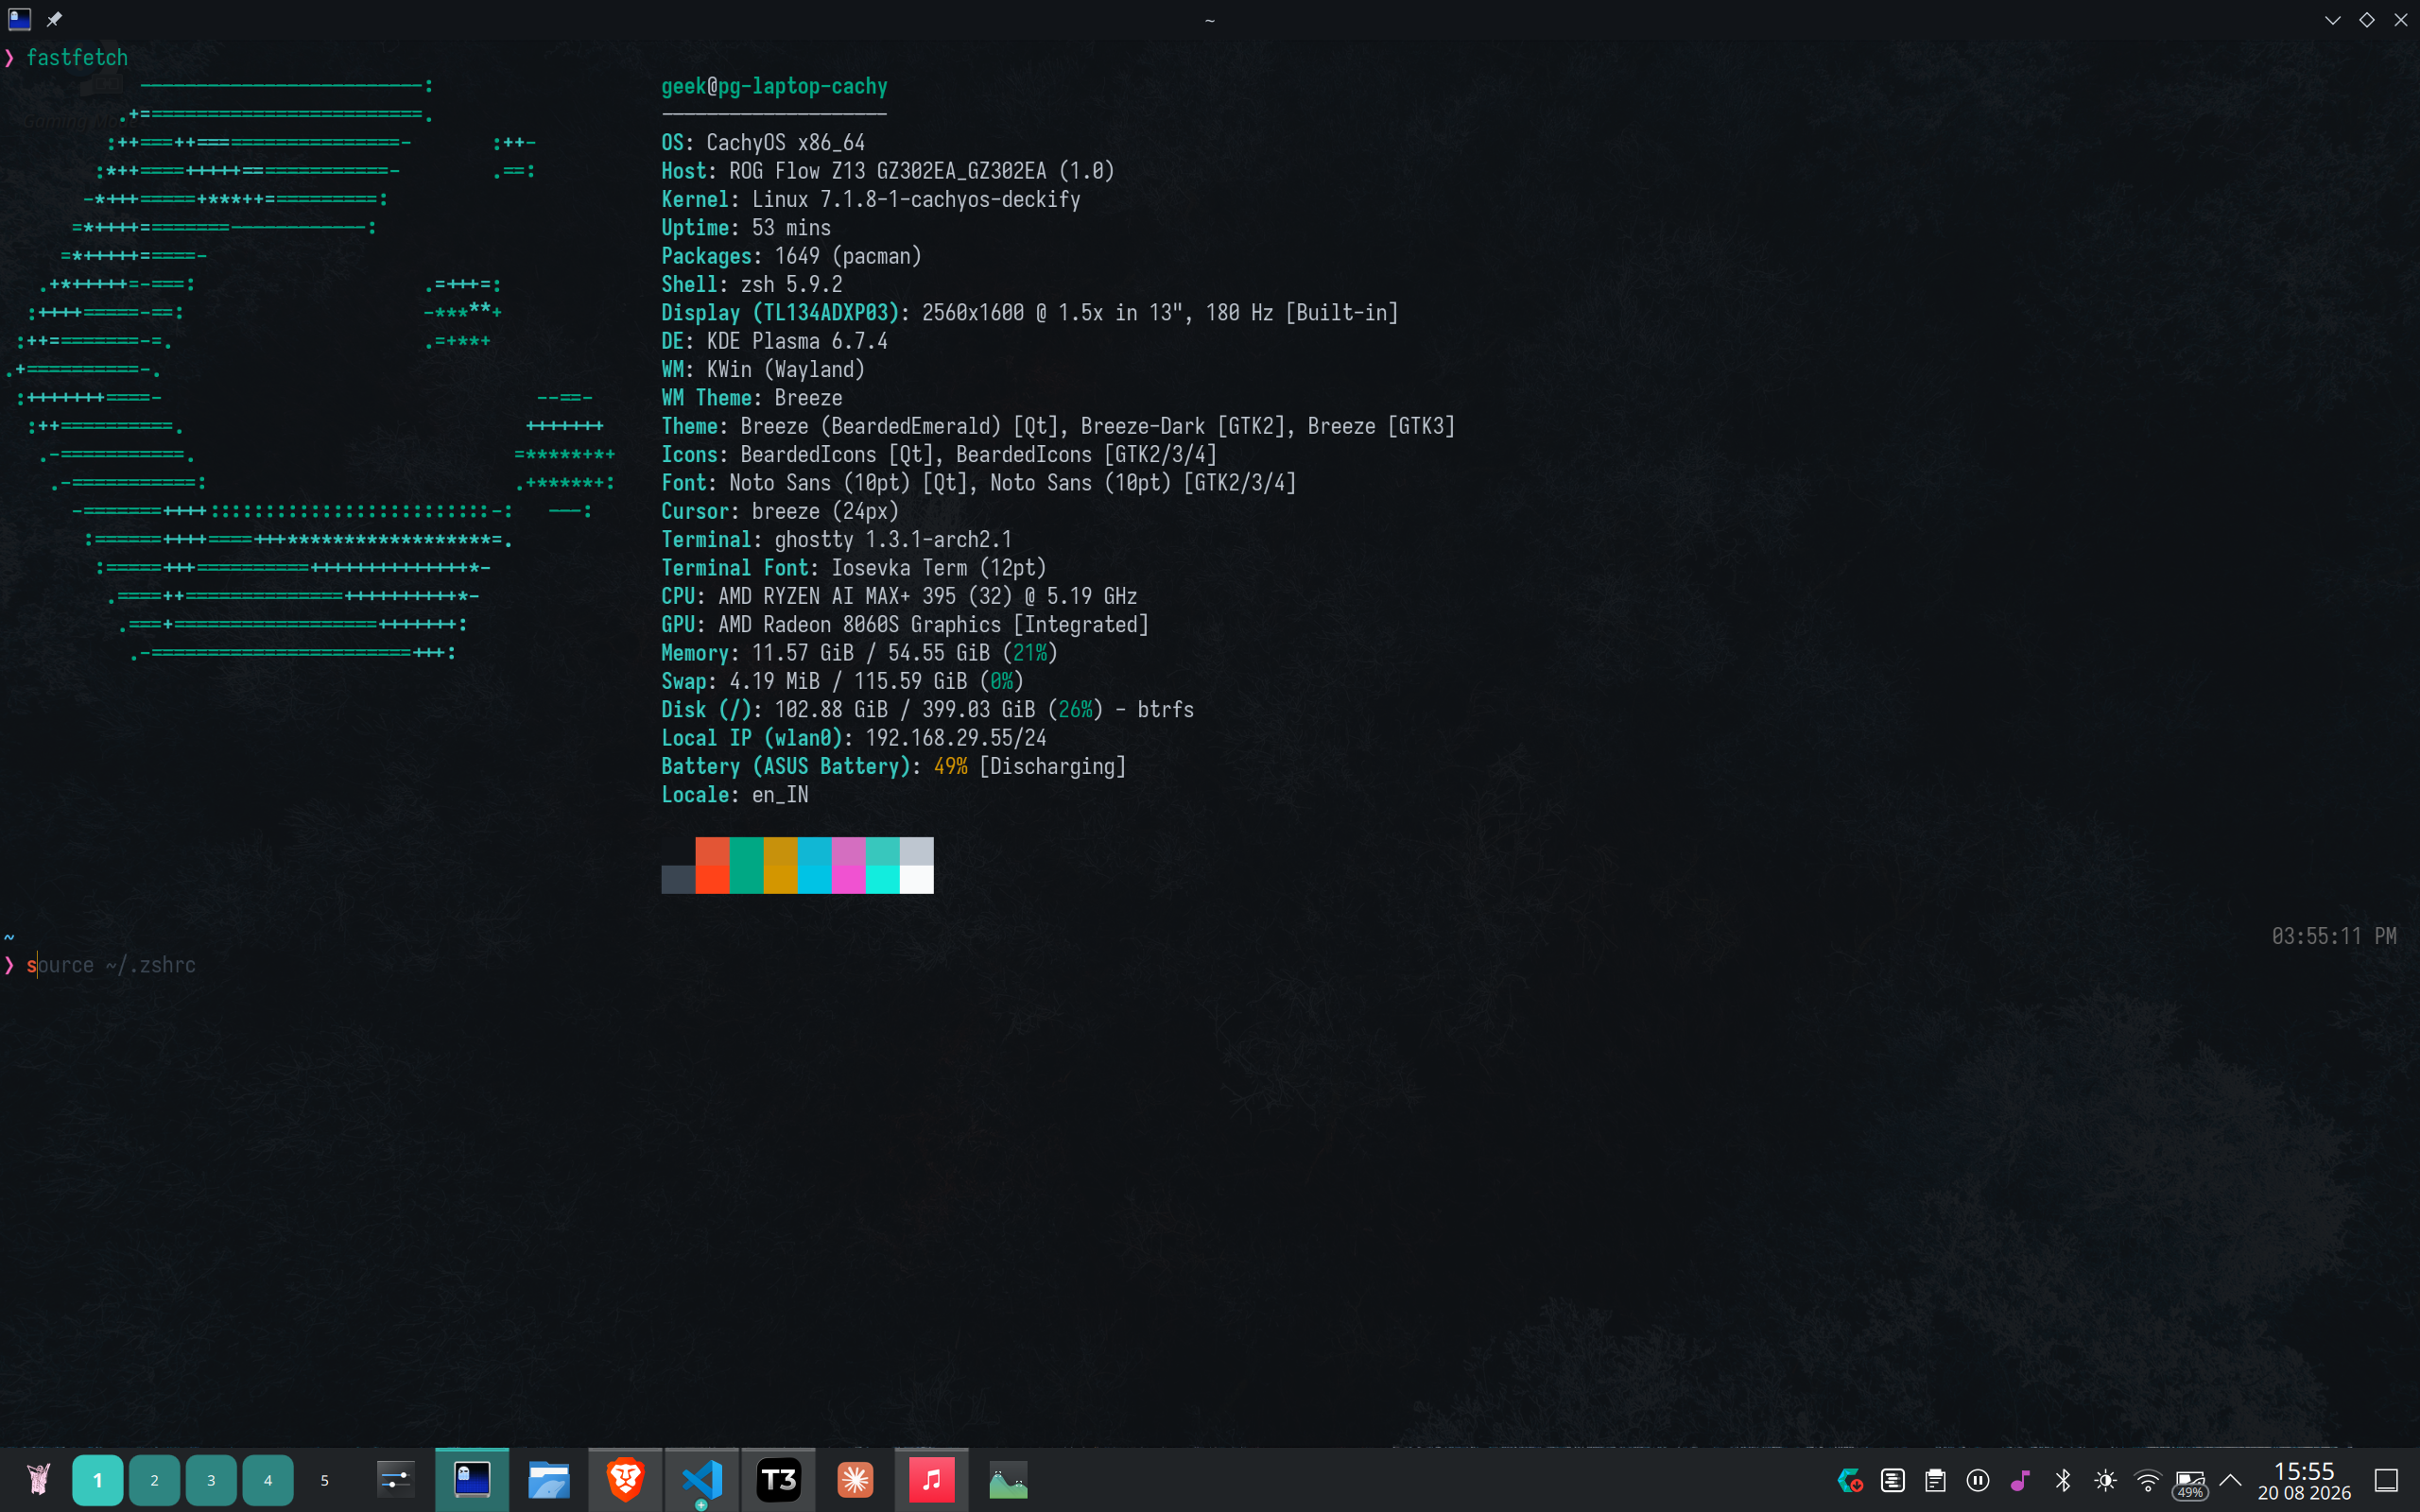
Task: Click the 'fastfetch' command text
Action: pyautogui.click(x=77, y=58)
